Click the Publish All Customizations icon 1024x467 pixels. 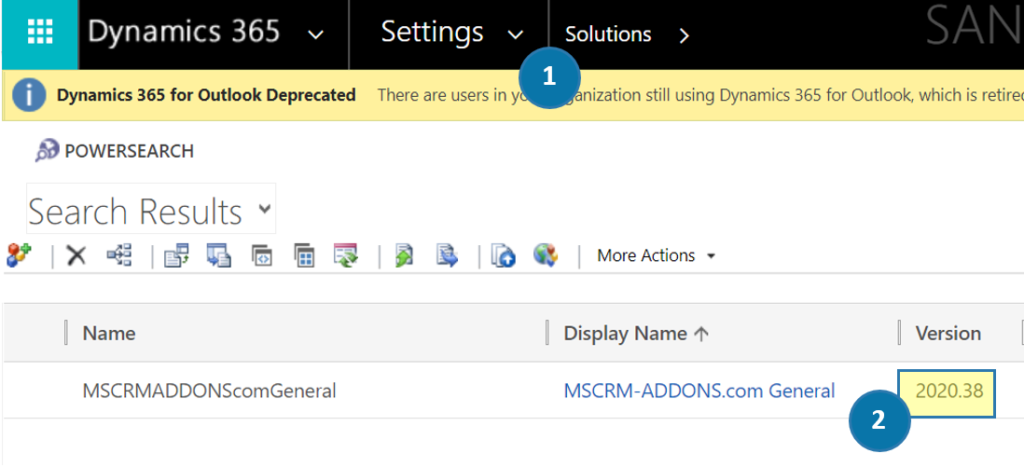(504, 255)
